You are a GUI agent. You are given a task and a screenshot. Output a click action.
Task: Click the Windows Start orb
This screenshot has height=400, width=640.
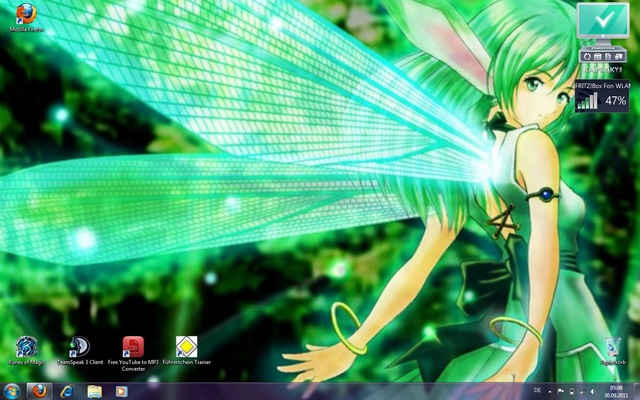pos(12,390)
